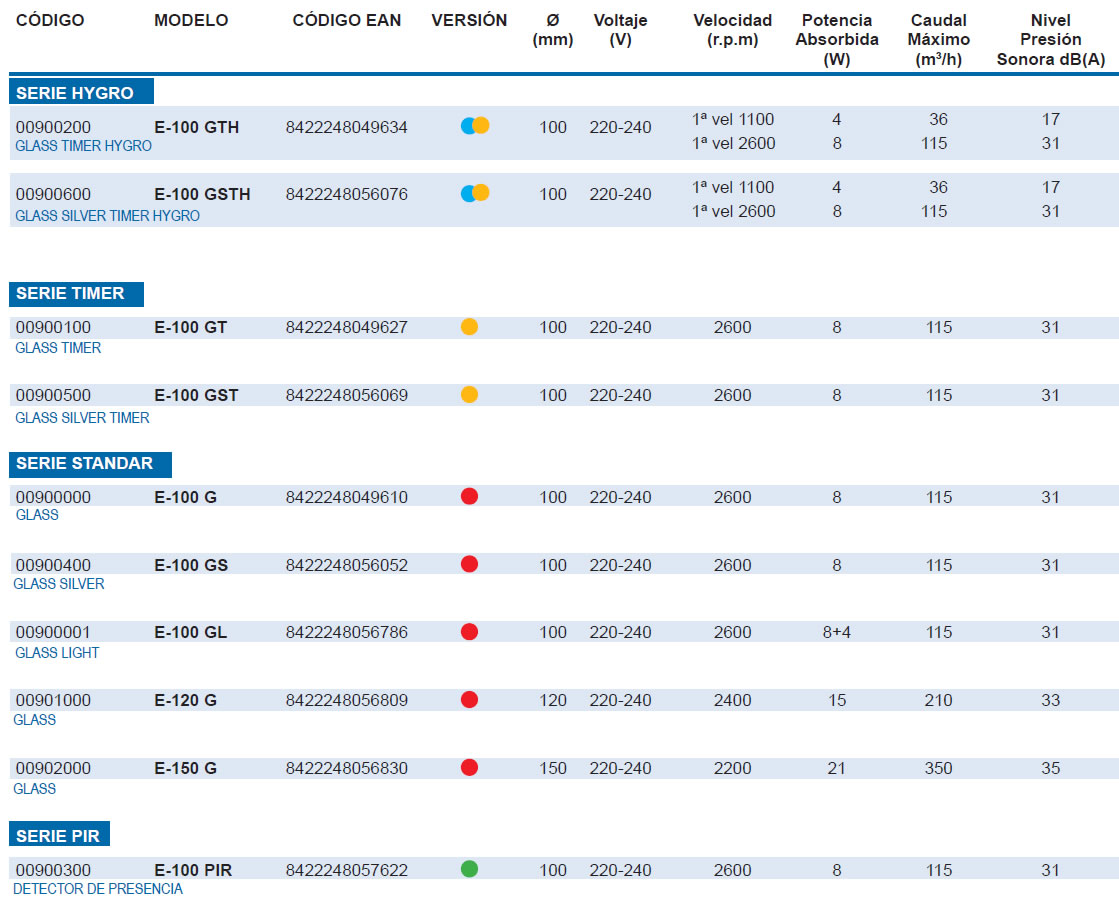Click the green version dot for E-100 PIR
The height and width of the screenshot is (907, 1119).
pos(470,869)
